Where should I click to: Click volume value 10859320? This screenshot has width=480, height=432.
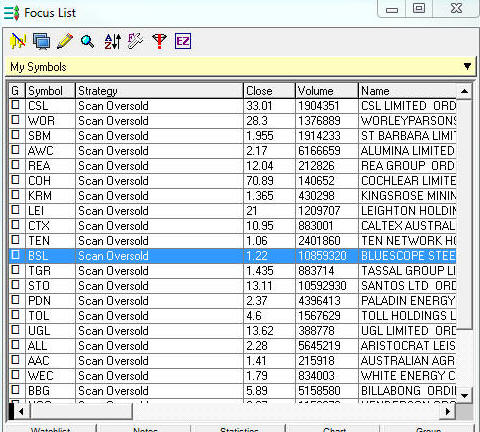(x=322, y=255)
